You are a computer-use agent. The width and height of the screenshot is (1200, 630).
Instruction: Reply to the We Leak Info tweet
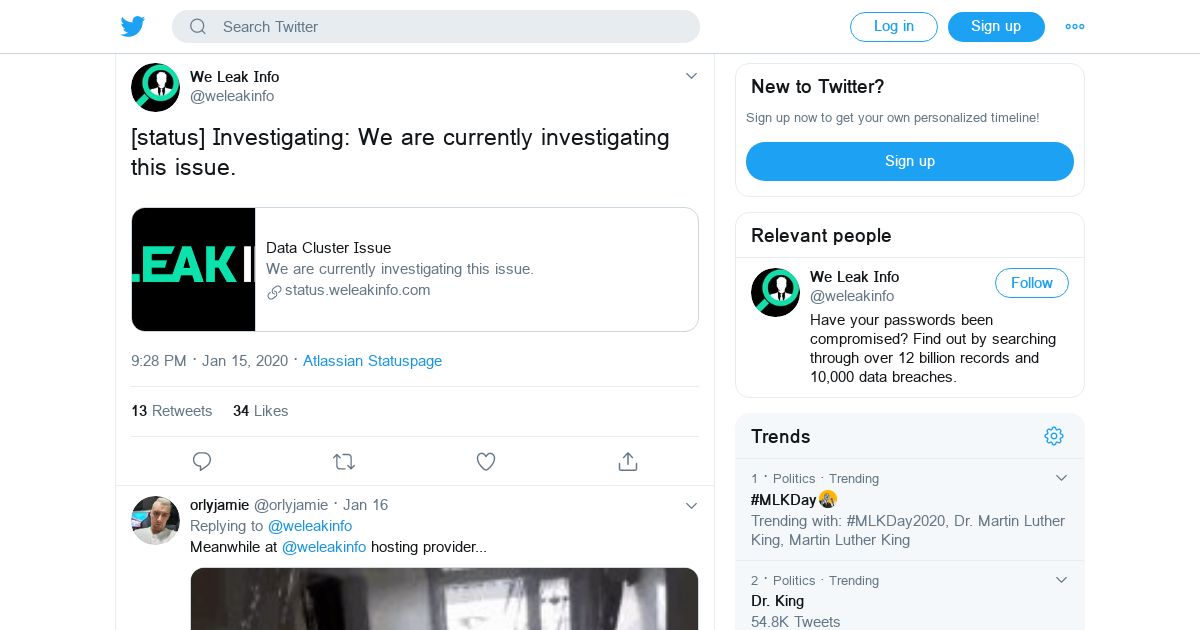202,461
